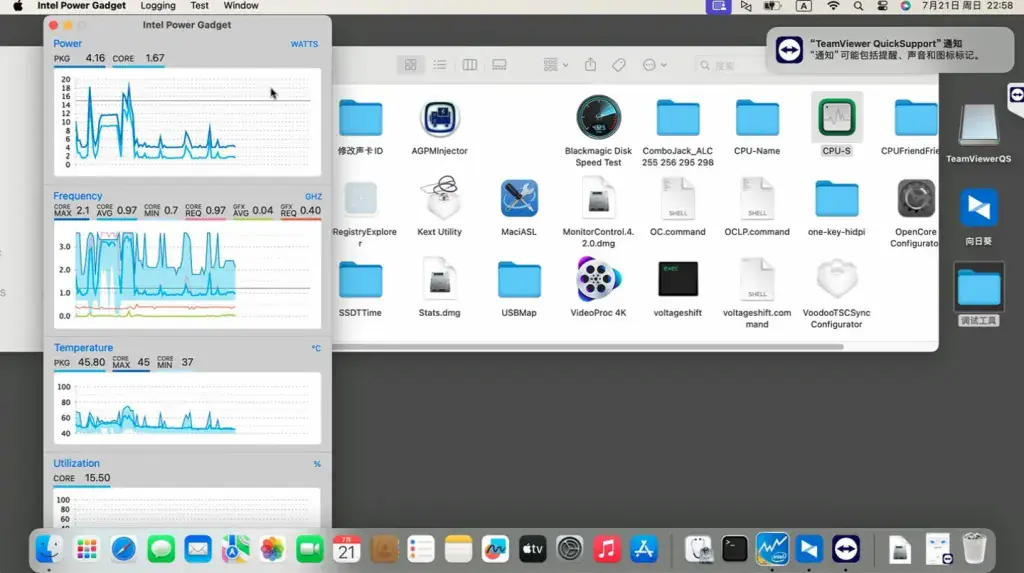Select the voltageshift executable

(678, 279)
